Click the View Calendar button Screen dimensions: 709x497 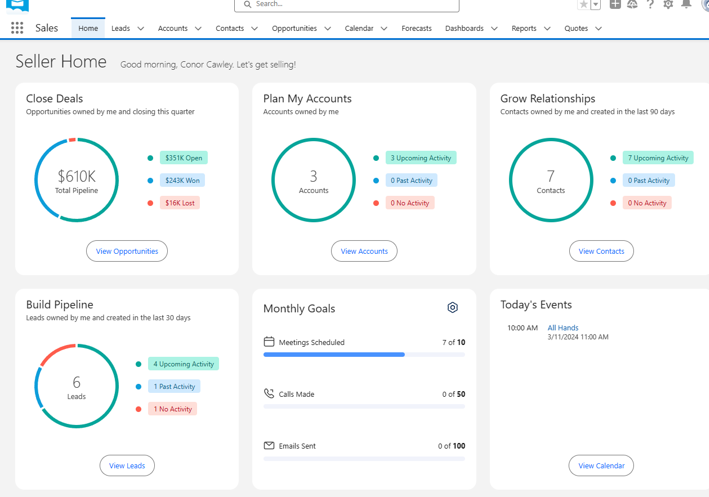(x=601, y=465)
